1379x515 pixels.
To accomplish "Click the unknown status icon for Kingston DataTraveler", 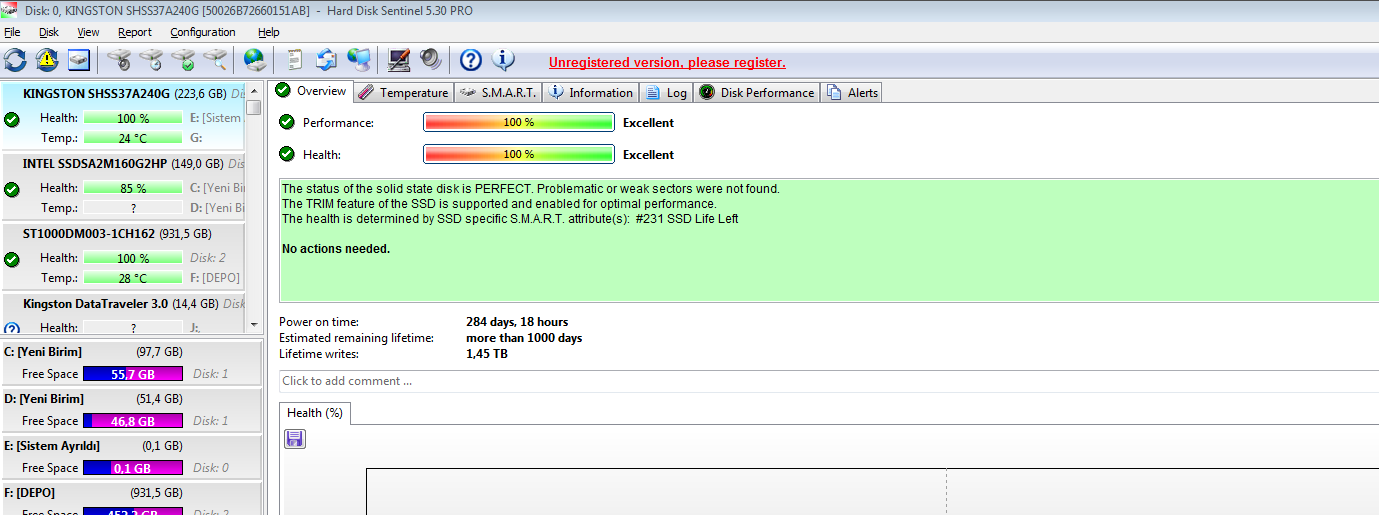I will [12, 328].
